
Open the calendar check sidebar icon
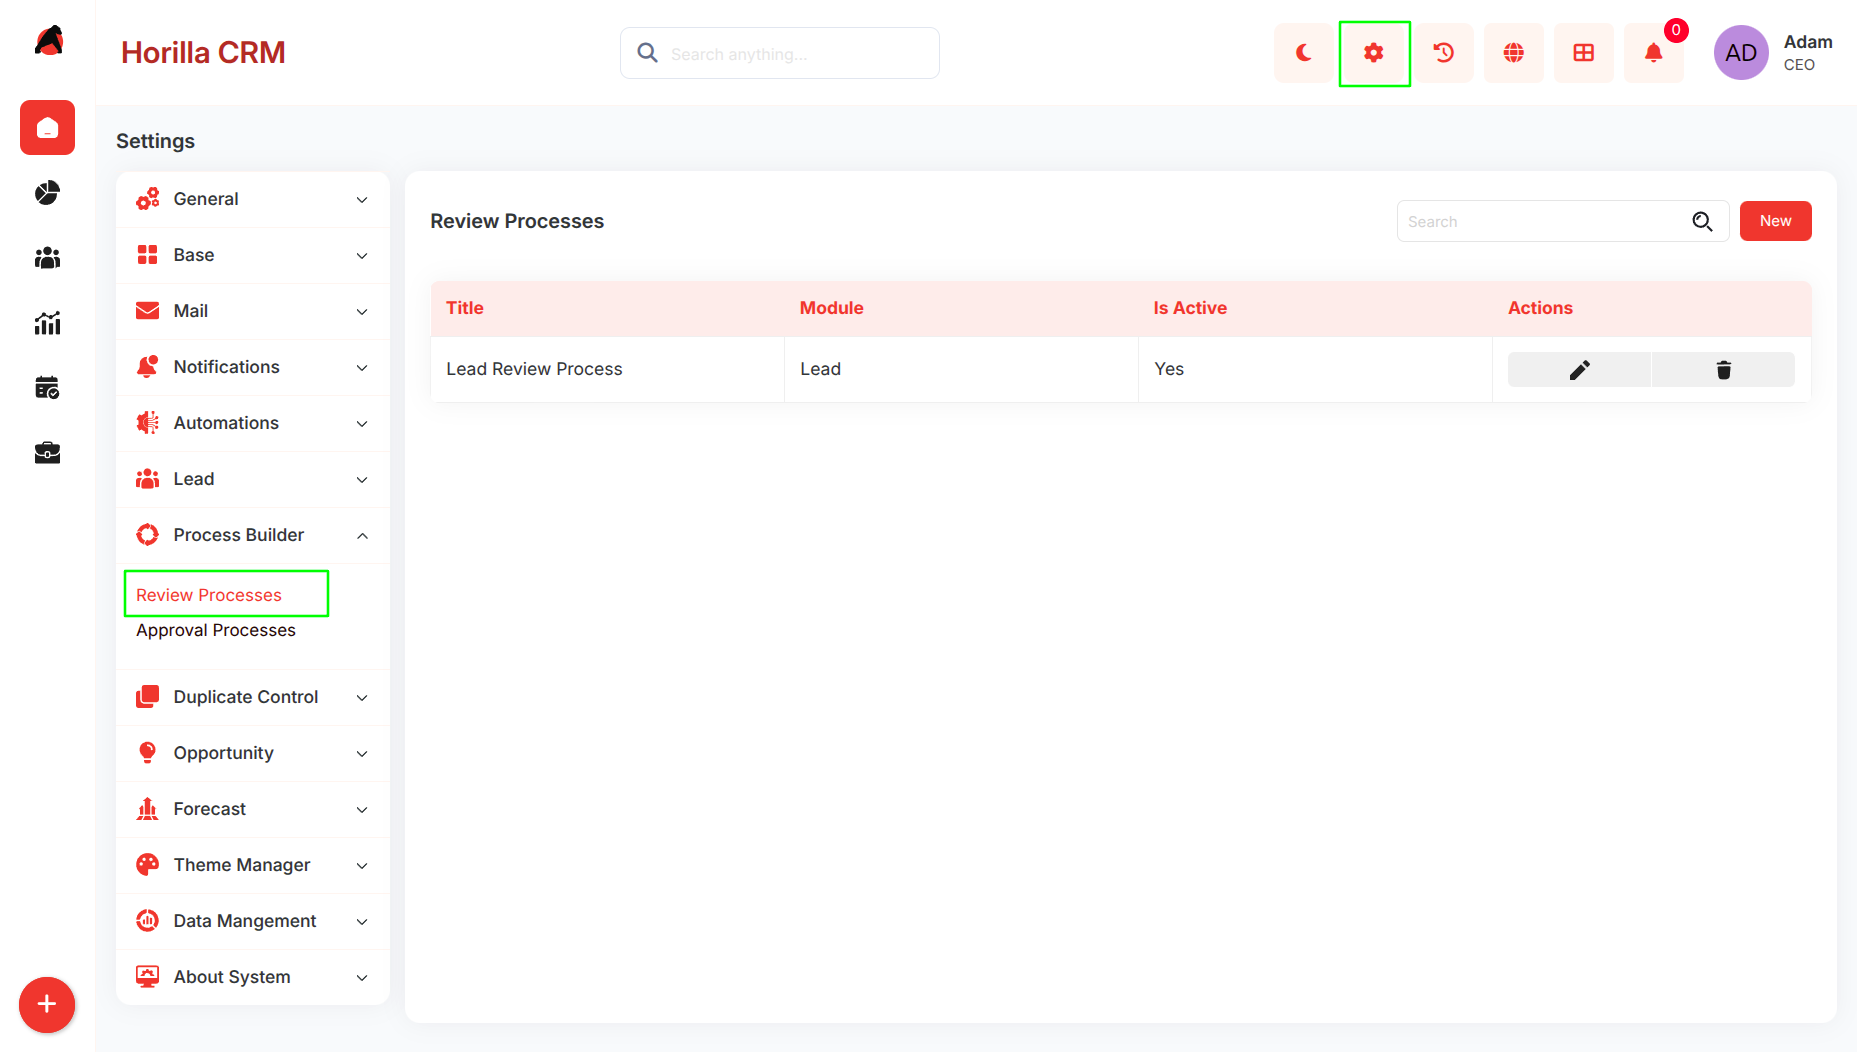pyautogui.click(x=47, y=388)
